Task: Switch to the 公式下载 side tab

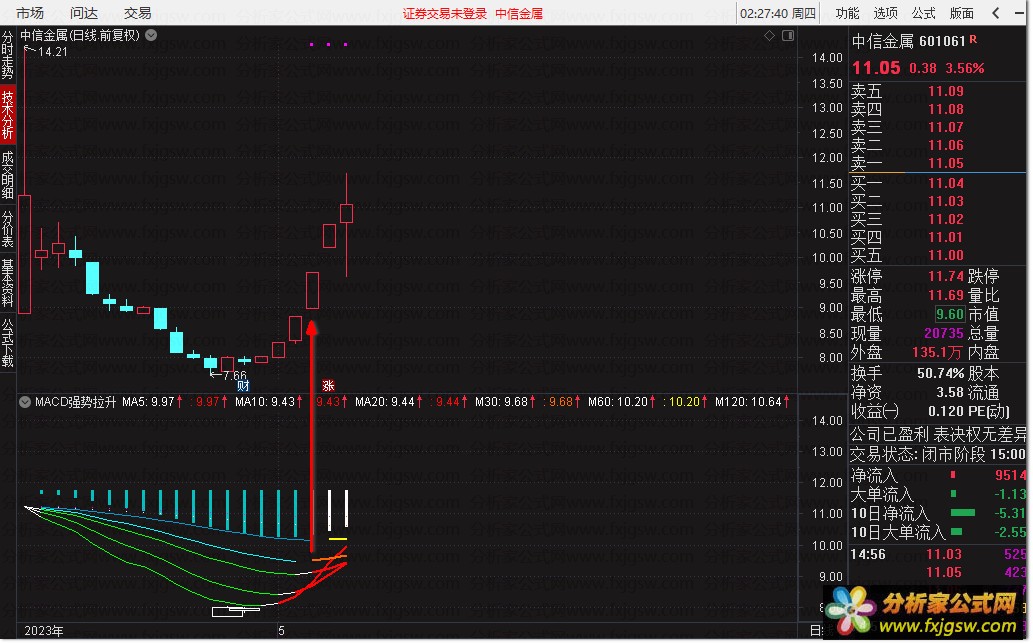Action: [7, 343]
